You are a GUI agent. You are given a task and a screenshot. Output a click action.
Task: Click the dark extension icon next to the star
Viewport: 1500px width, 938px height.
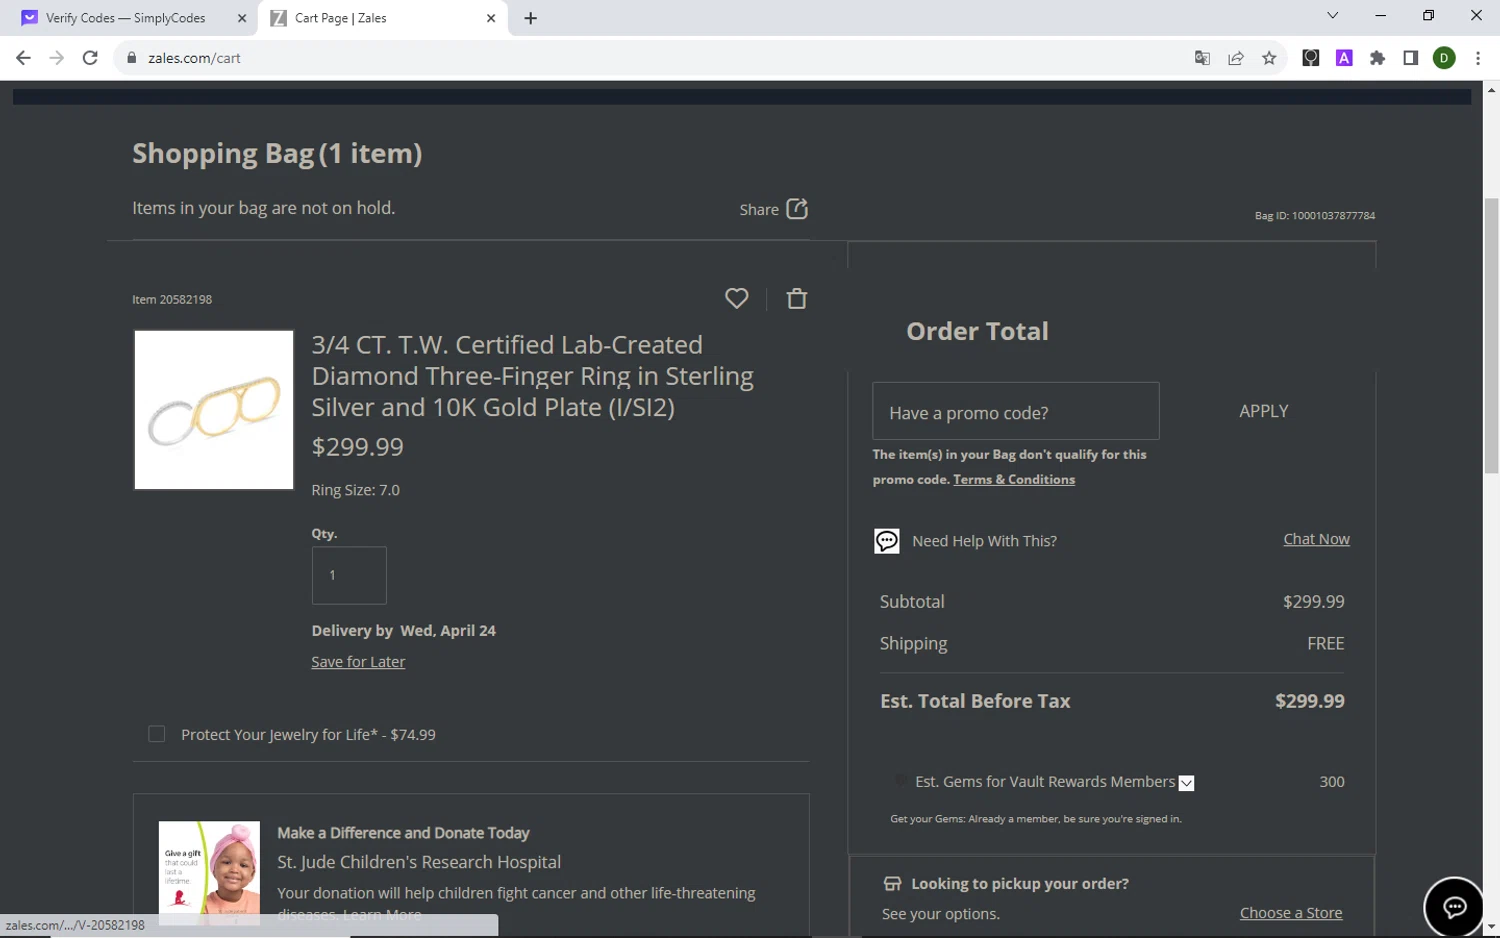click(1310, 58)
